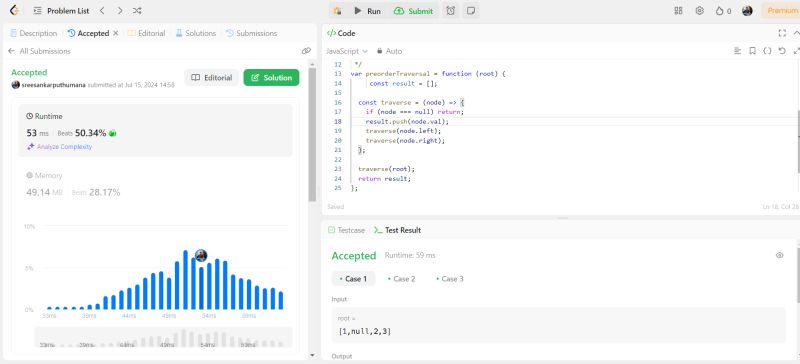Run the code
Screen dimensions: 800x364
pyautogui.click(x=367, y=11)
